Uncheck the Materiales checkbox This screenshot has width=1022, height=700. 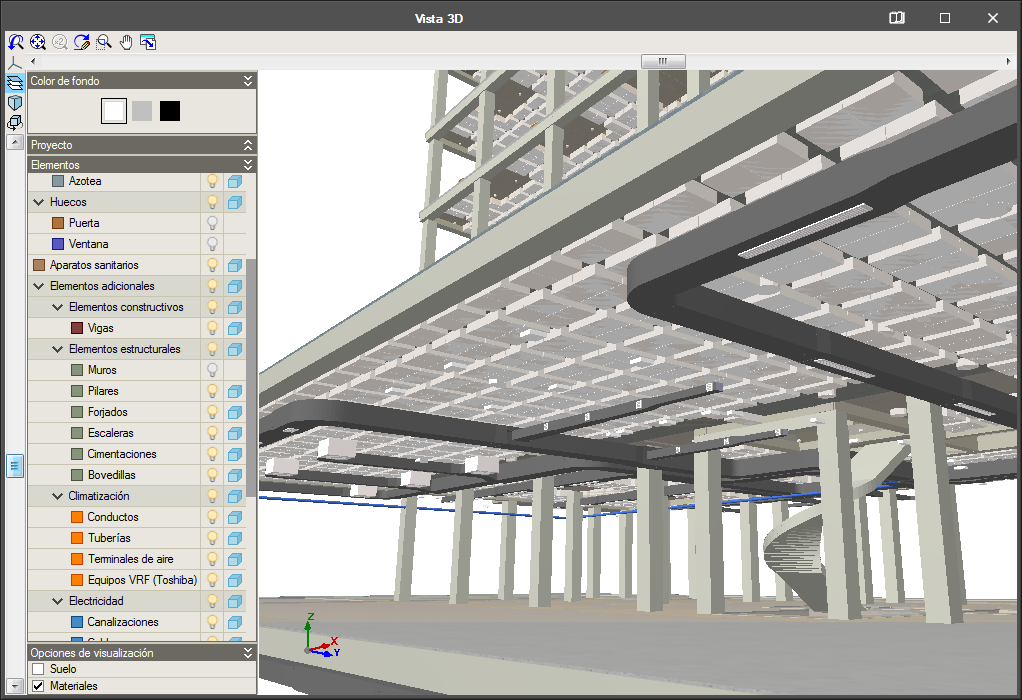[38, 686]
